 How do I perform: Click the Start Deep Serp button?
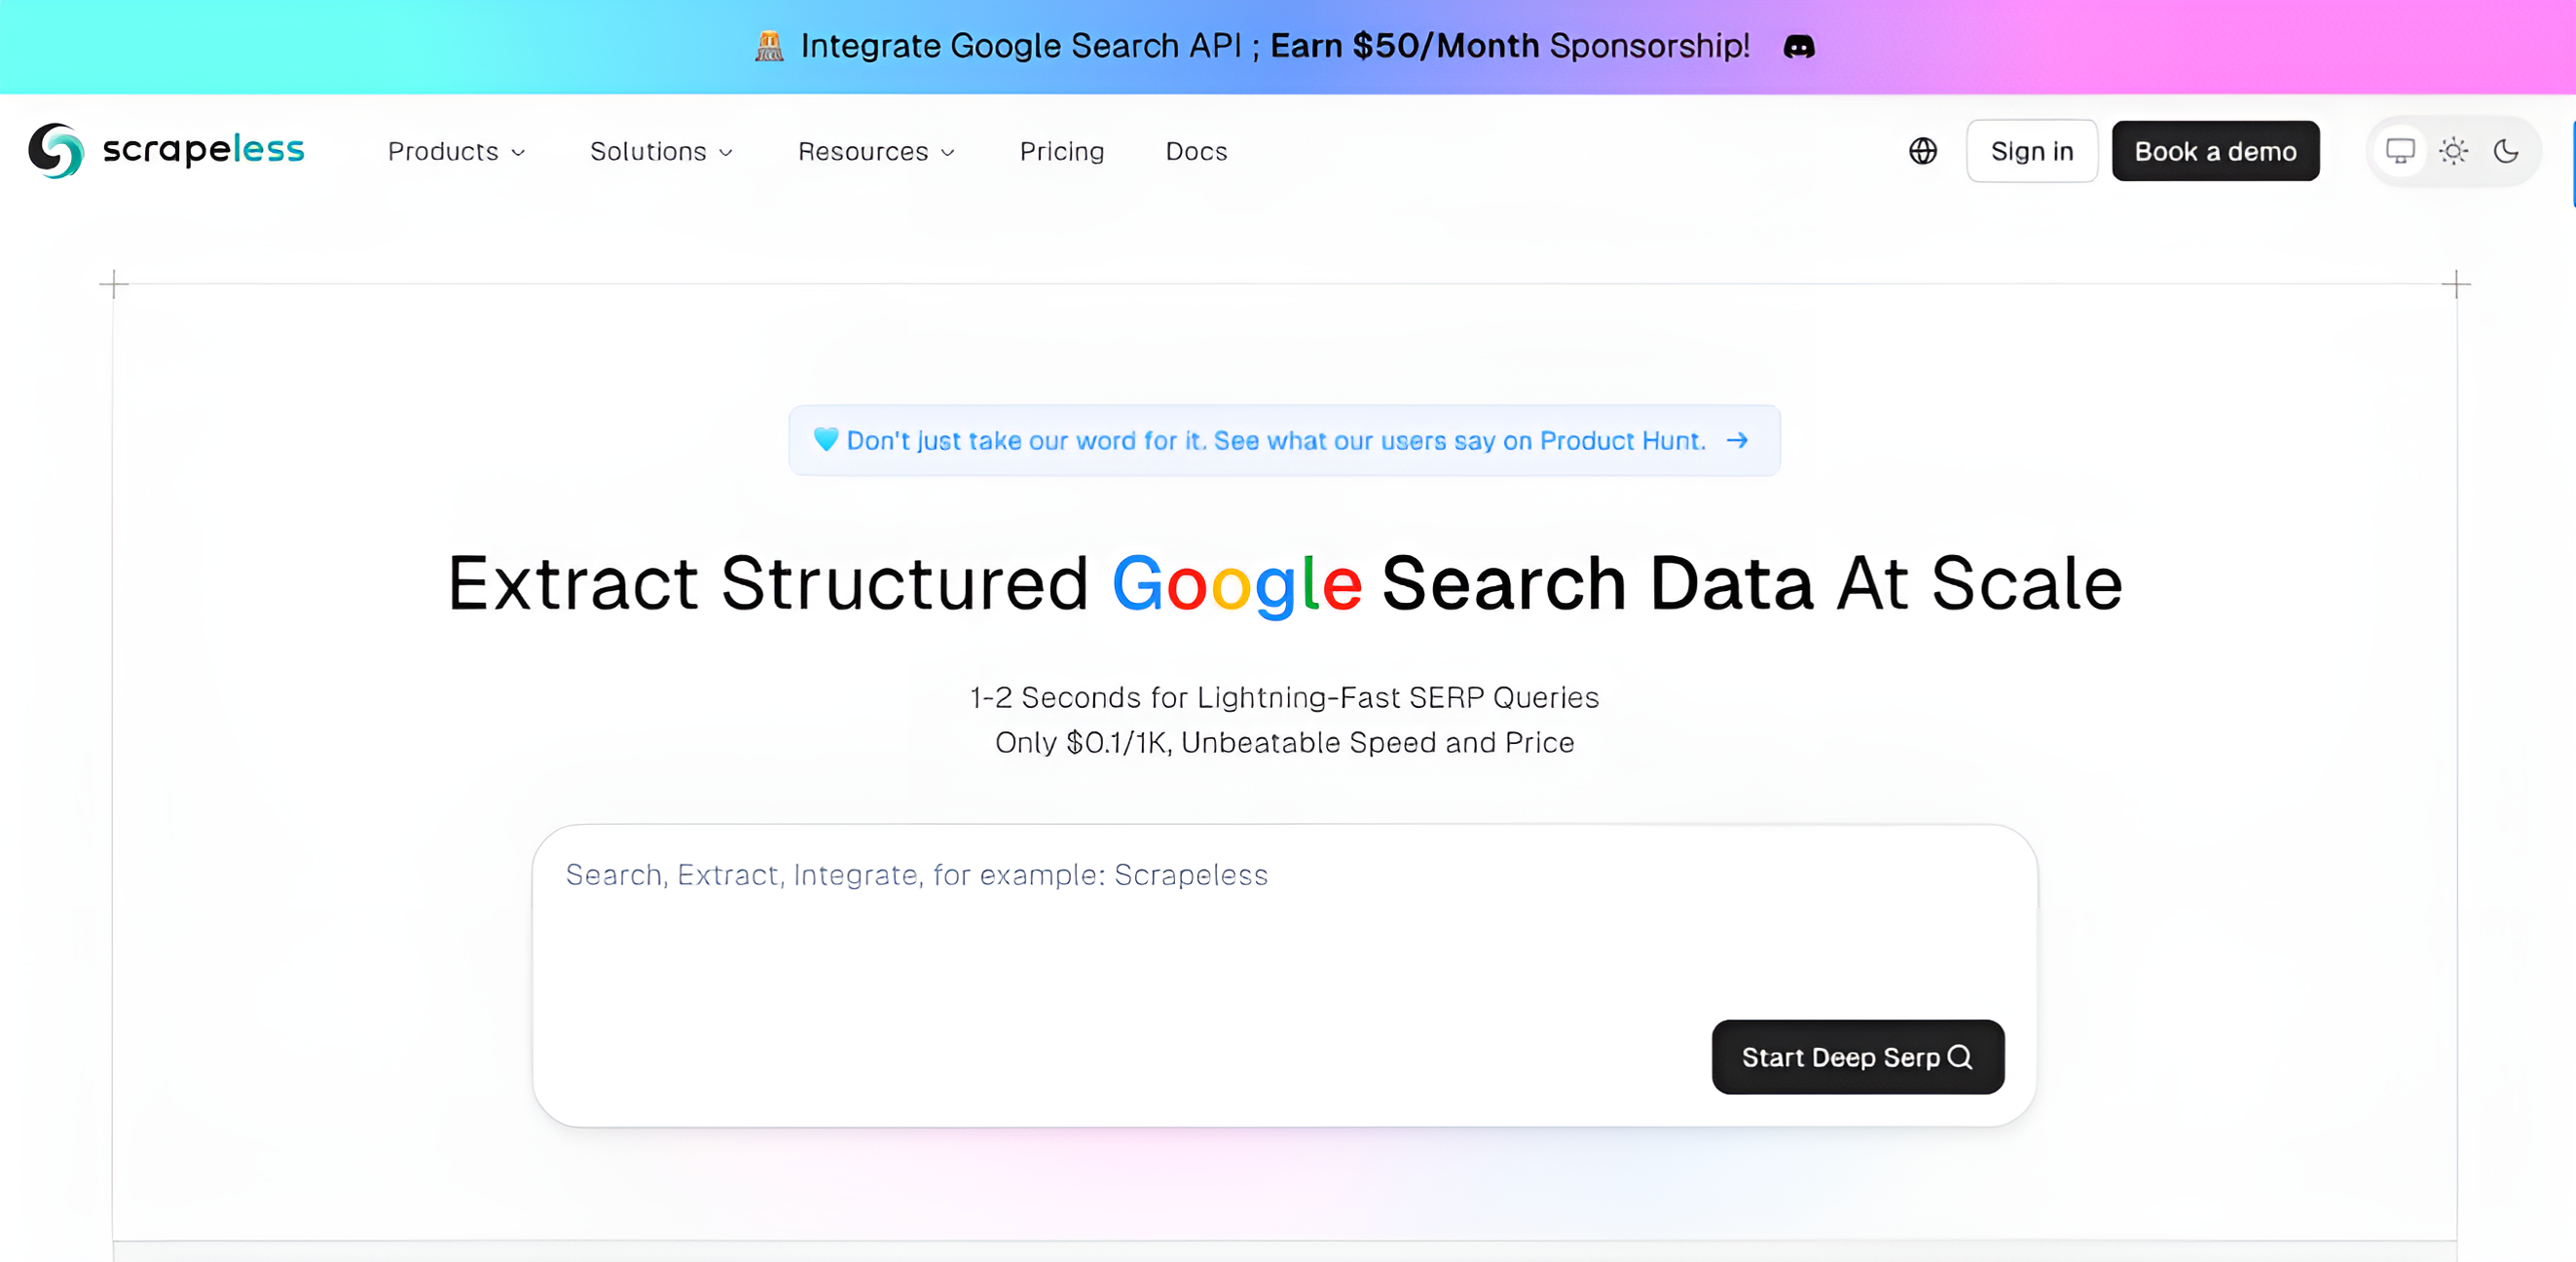(1857, 1057)
